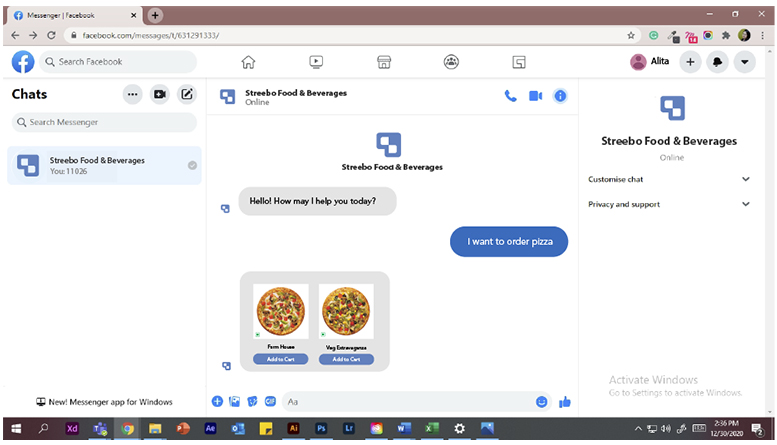Open the emoji picker in message box
Screen dimensions: 777x445
[541, 402]
